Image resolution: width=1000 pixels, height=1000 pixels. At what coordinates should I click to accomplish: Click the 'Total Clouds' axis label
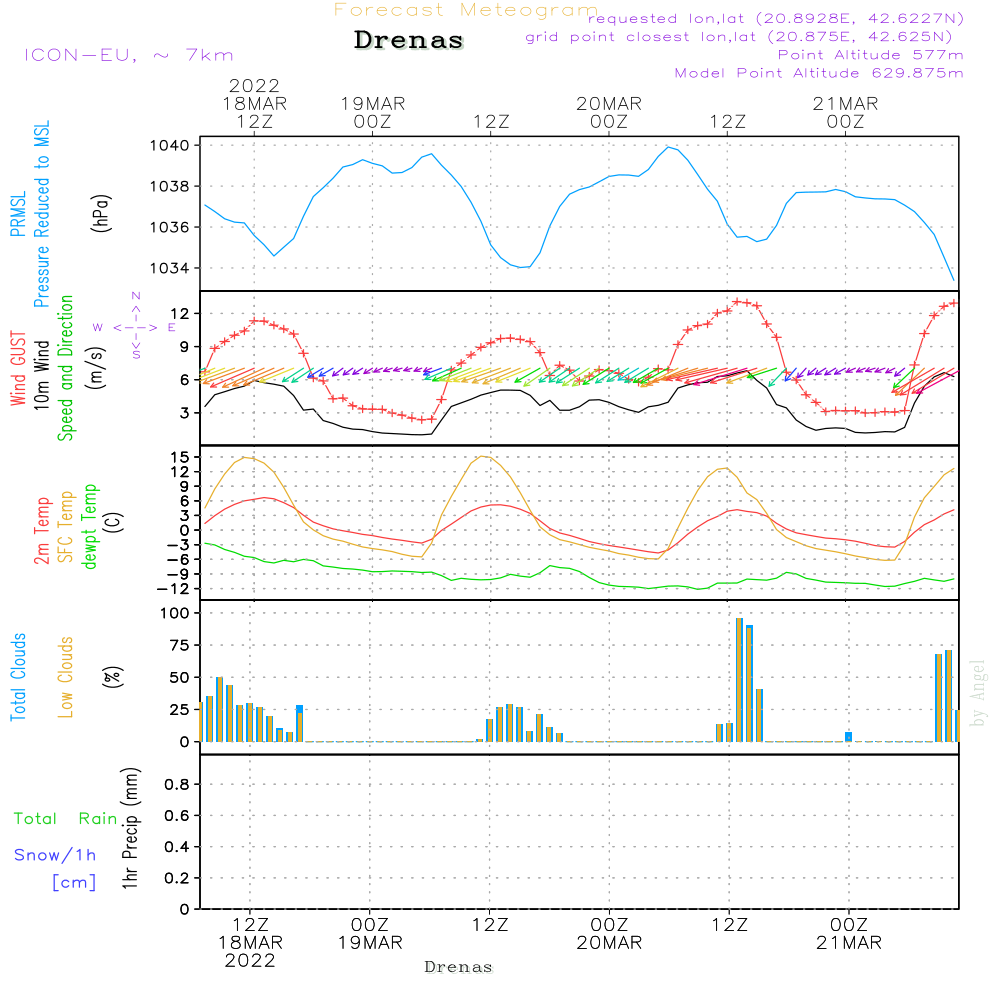[x=18, y=677]
